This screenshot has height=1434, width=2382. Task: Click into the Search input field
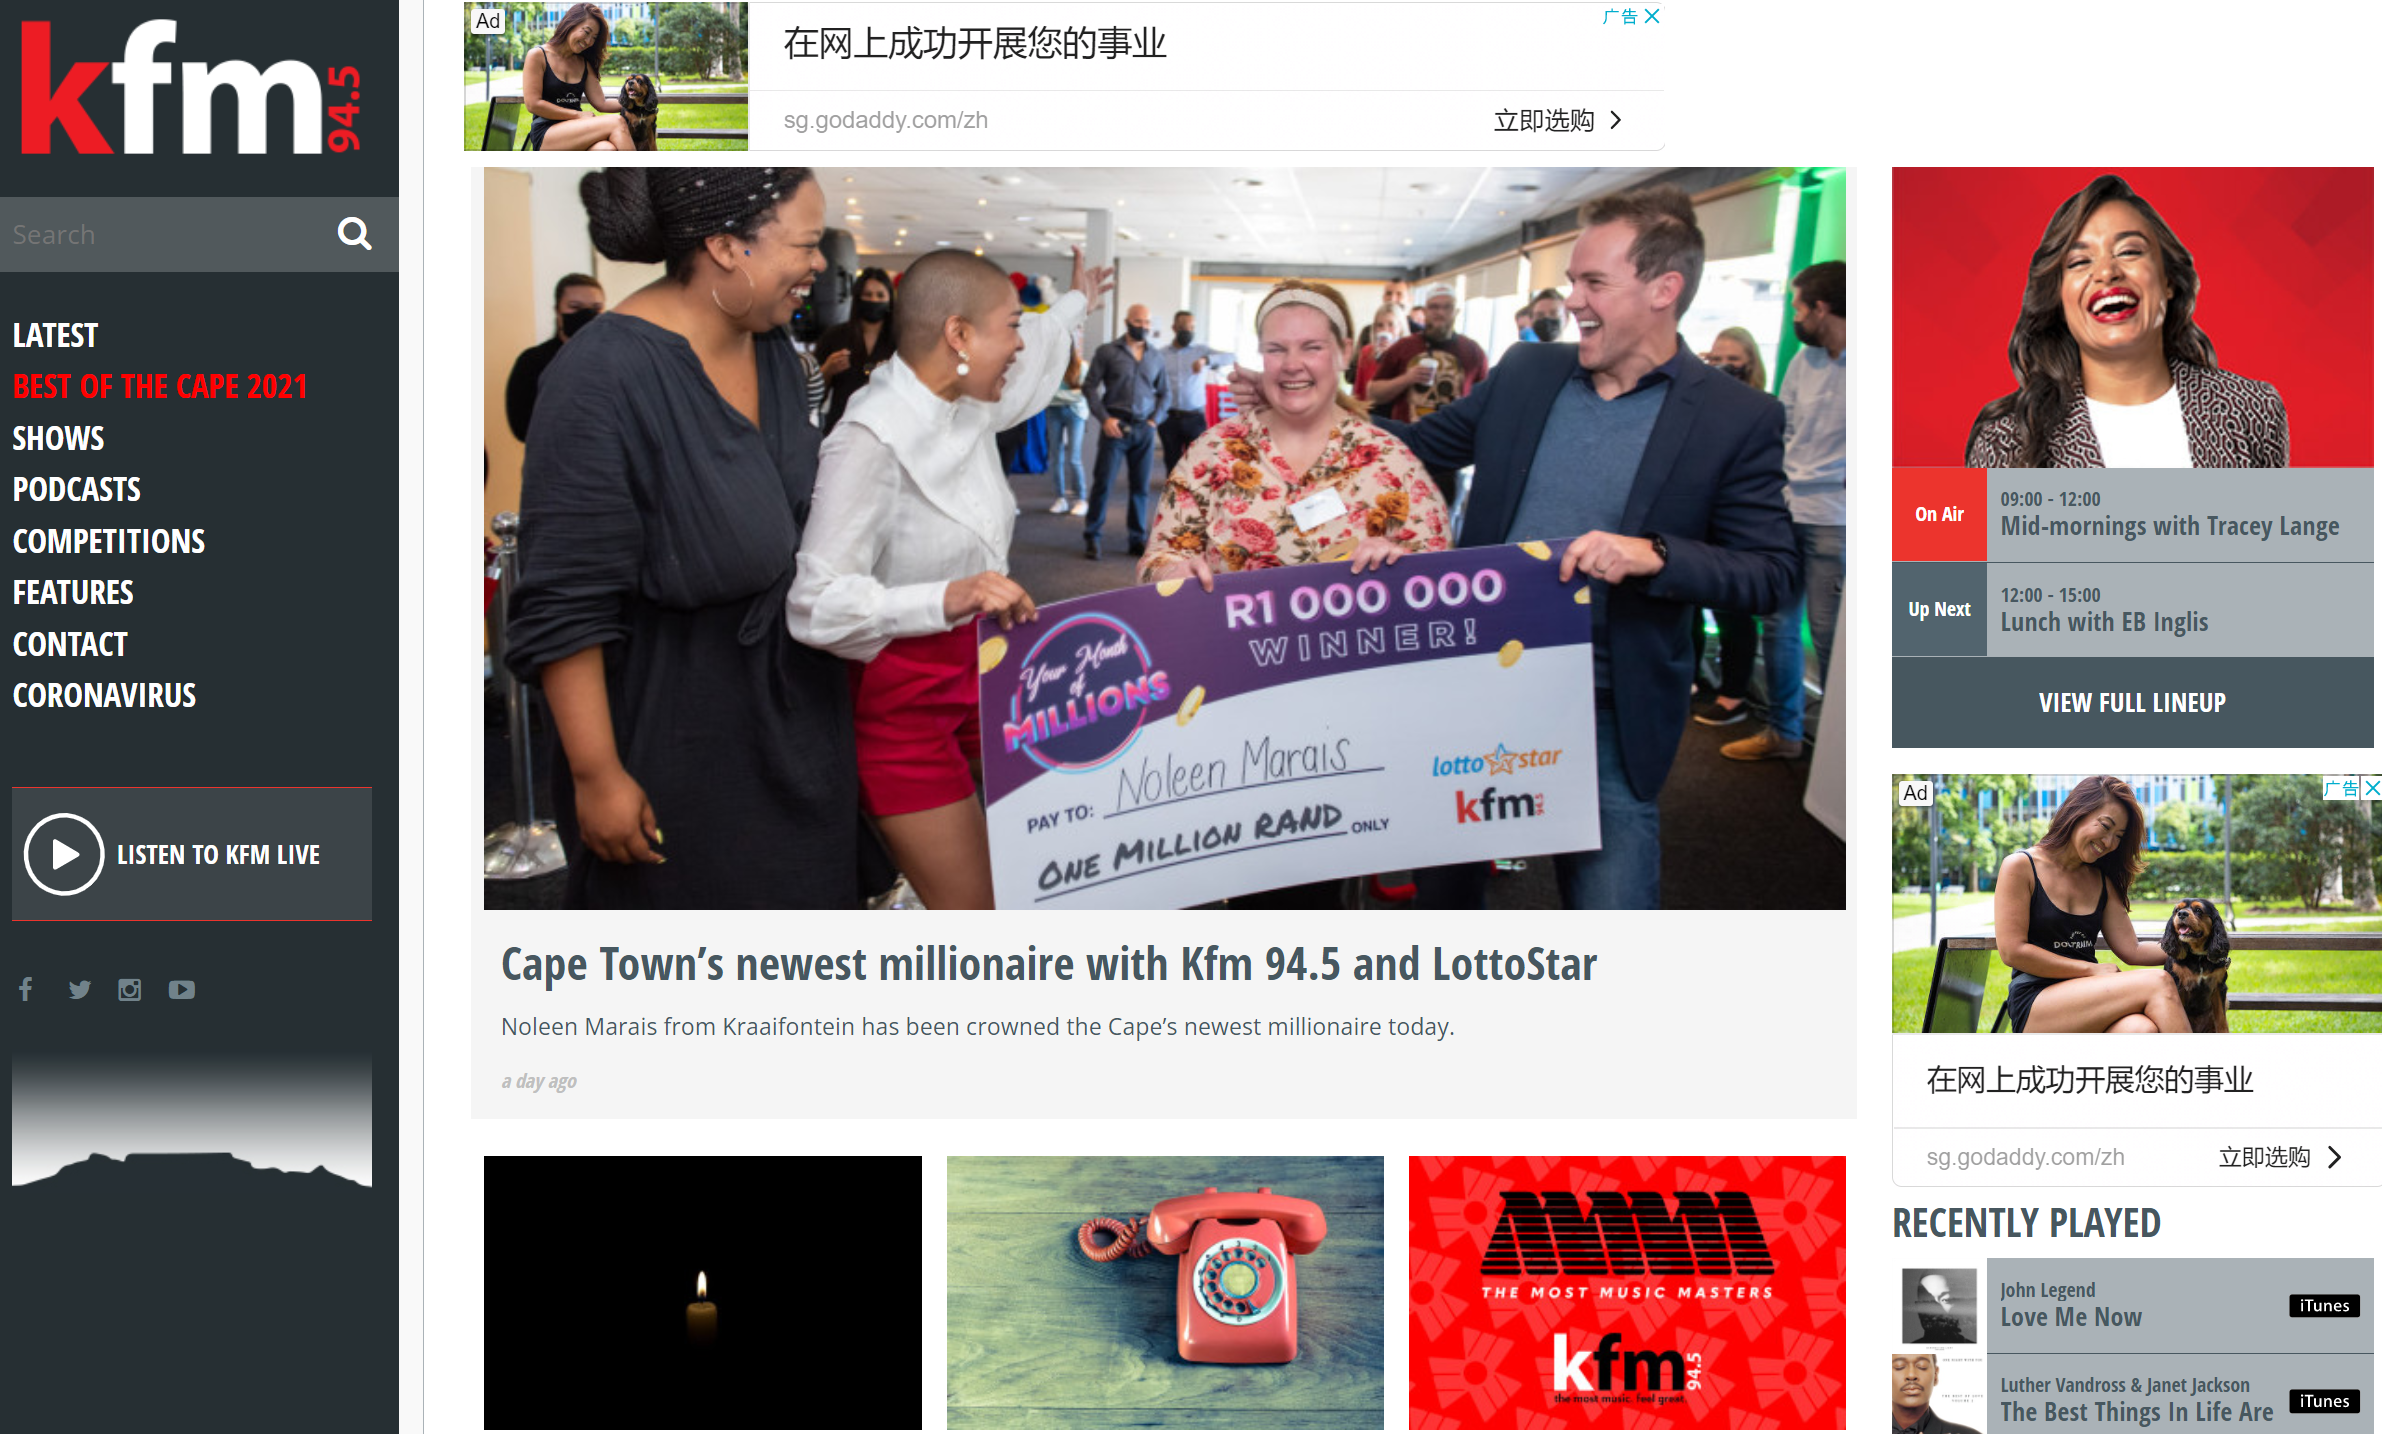(x=165, y=234)
